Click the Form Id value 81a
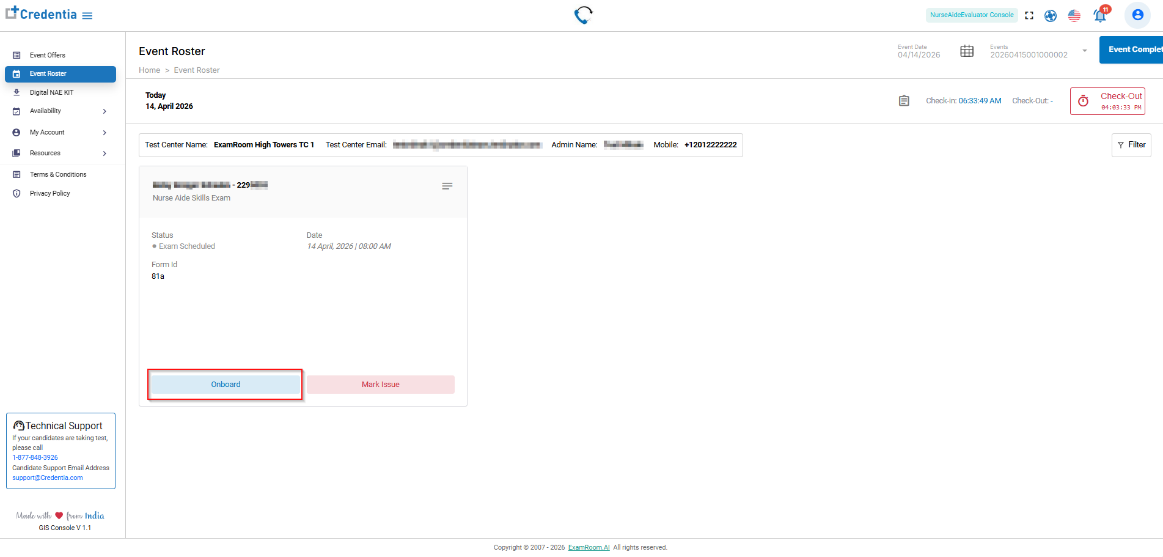1163x557 pixels. [157, 276]
